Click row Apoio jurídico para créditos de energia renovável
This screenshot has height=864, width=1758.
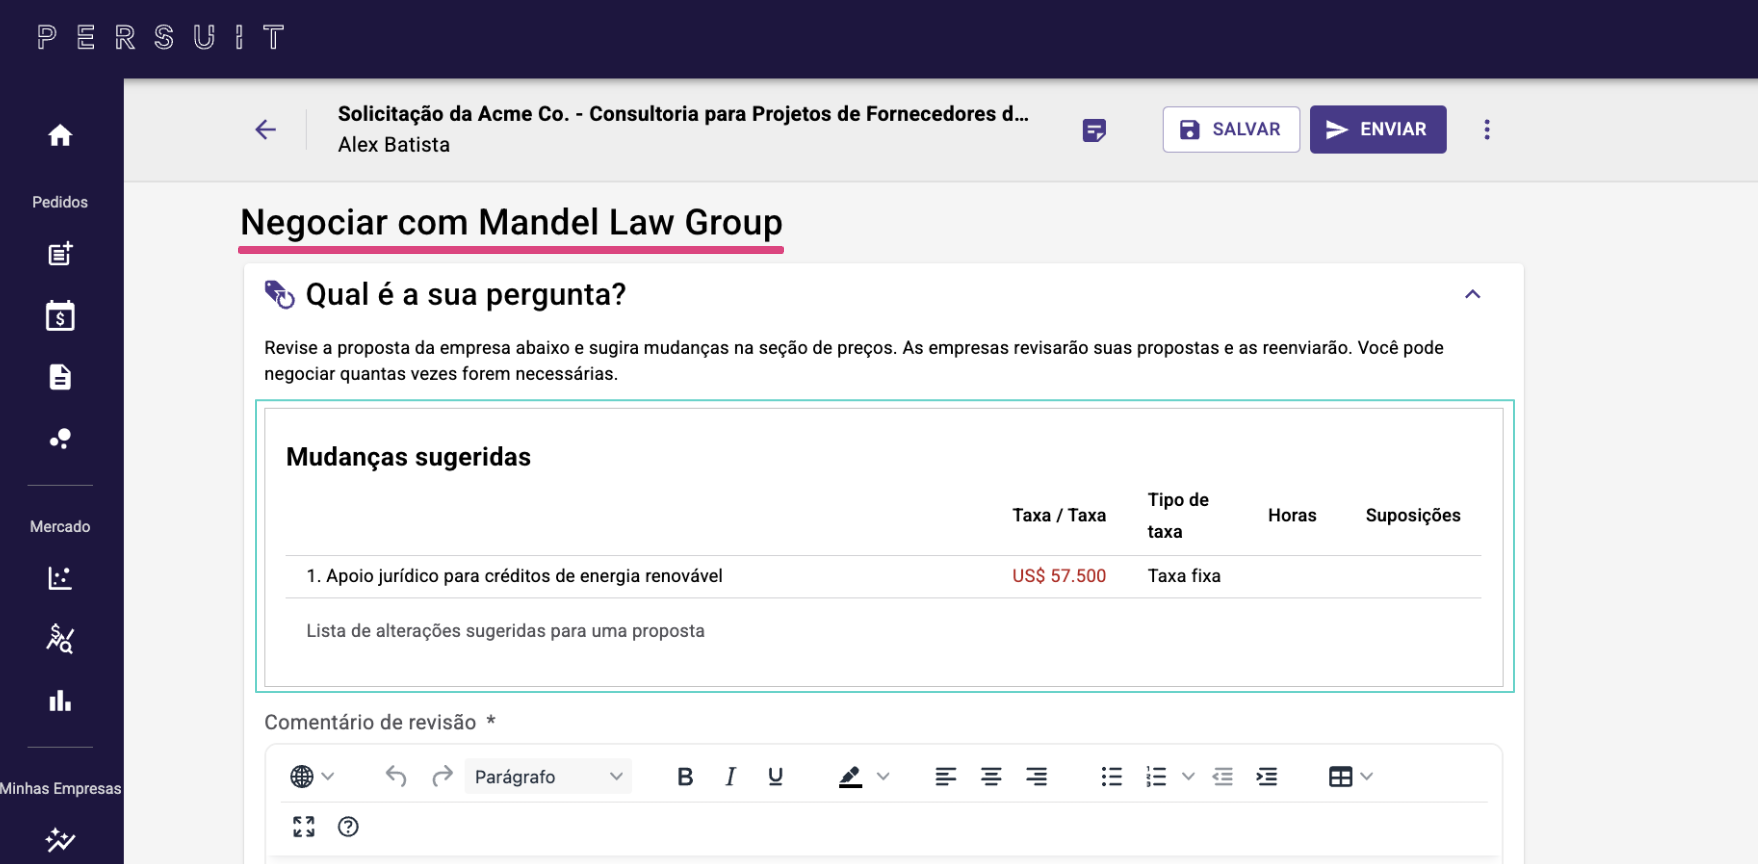pyautogui.click(x=883, y=576)
